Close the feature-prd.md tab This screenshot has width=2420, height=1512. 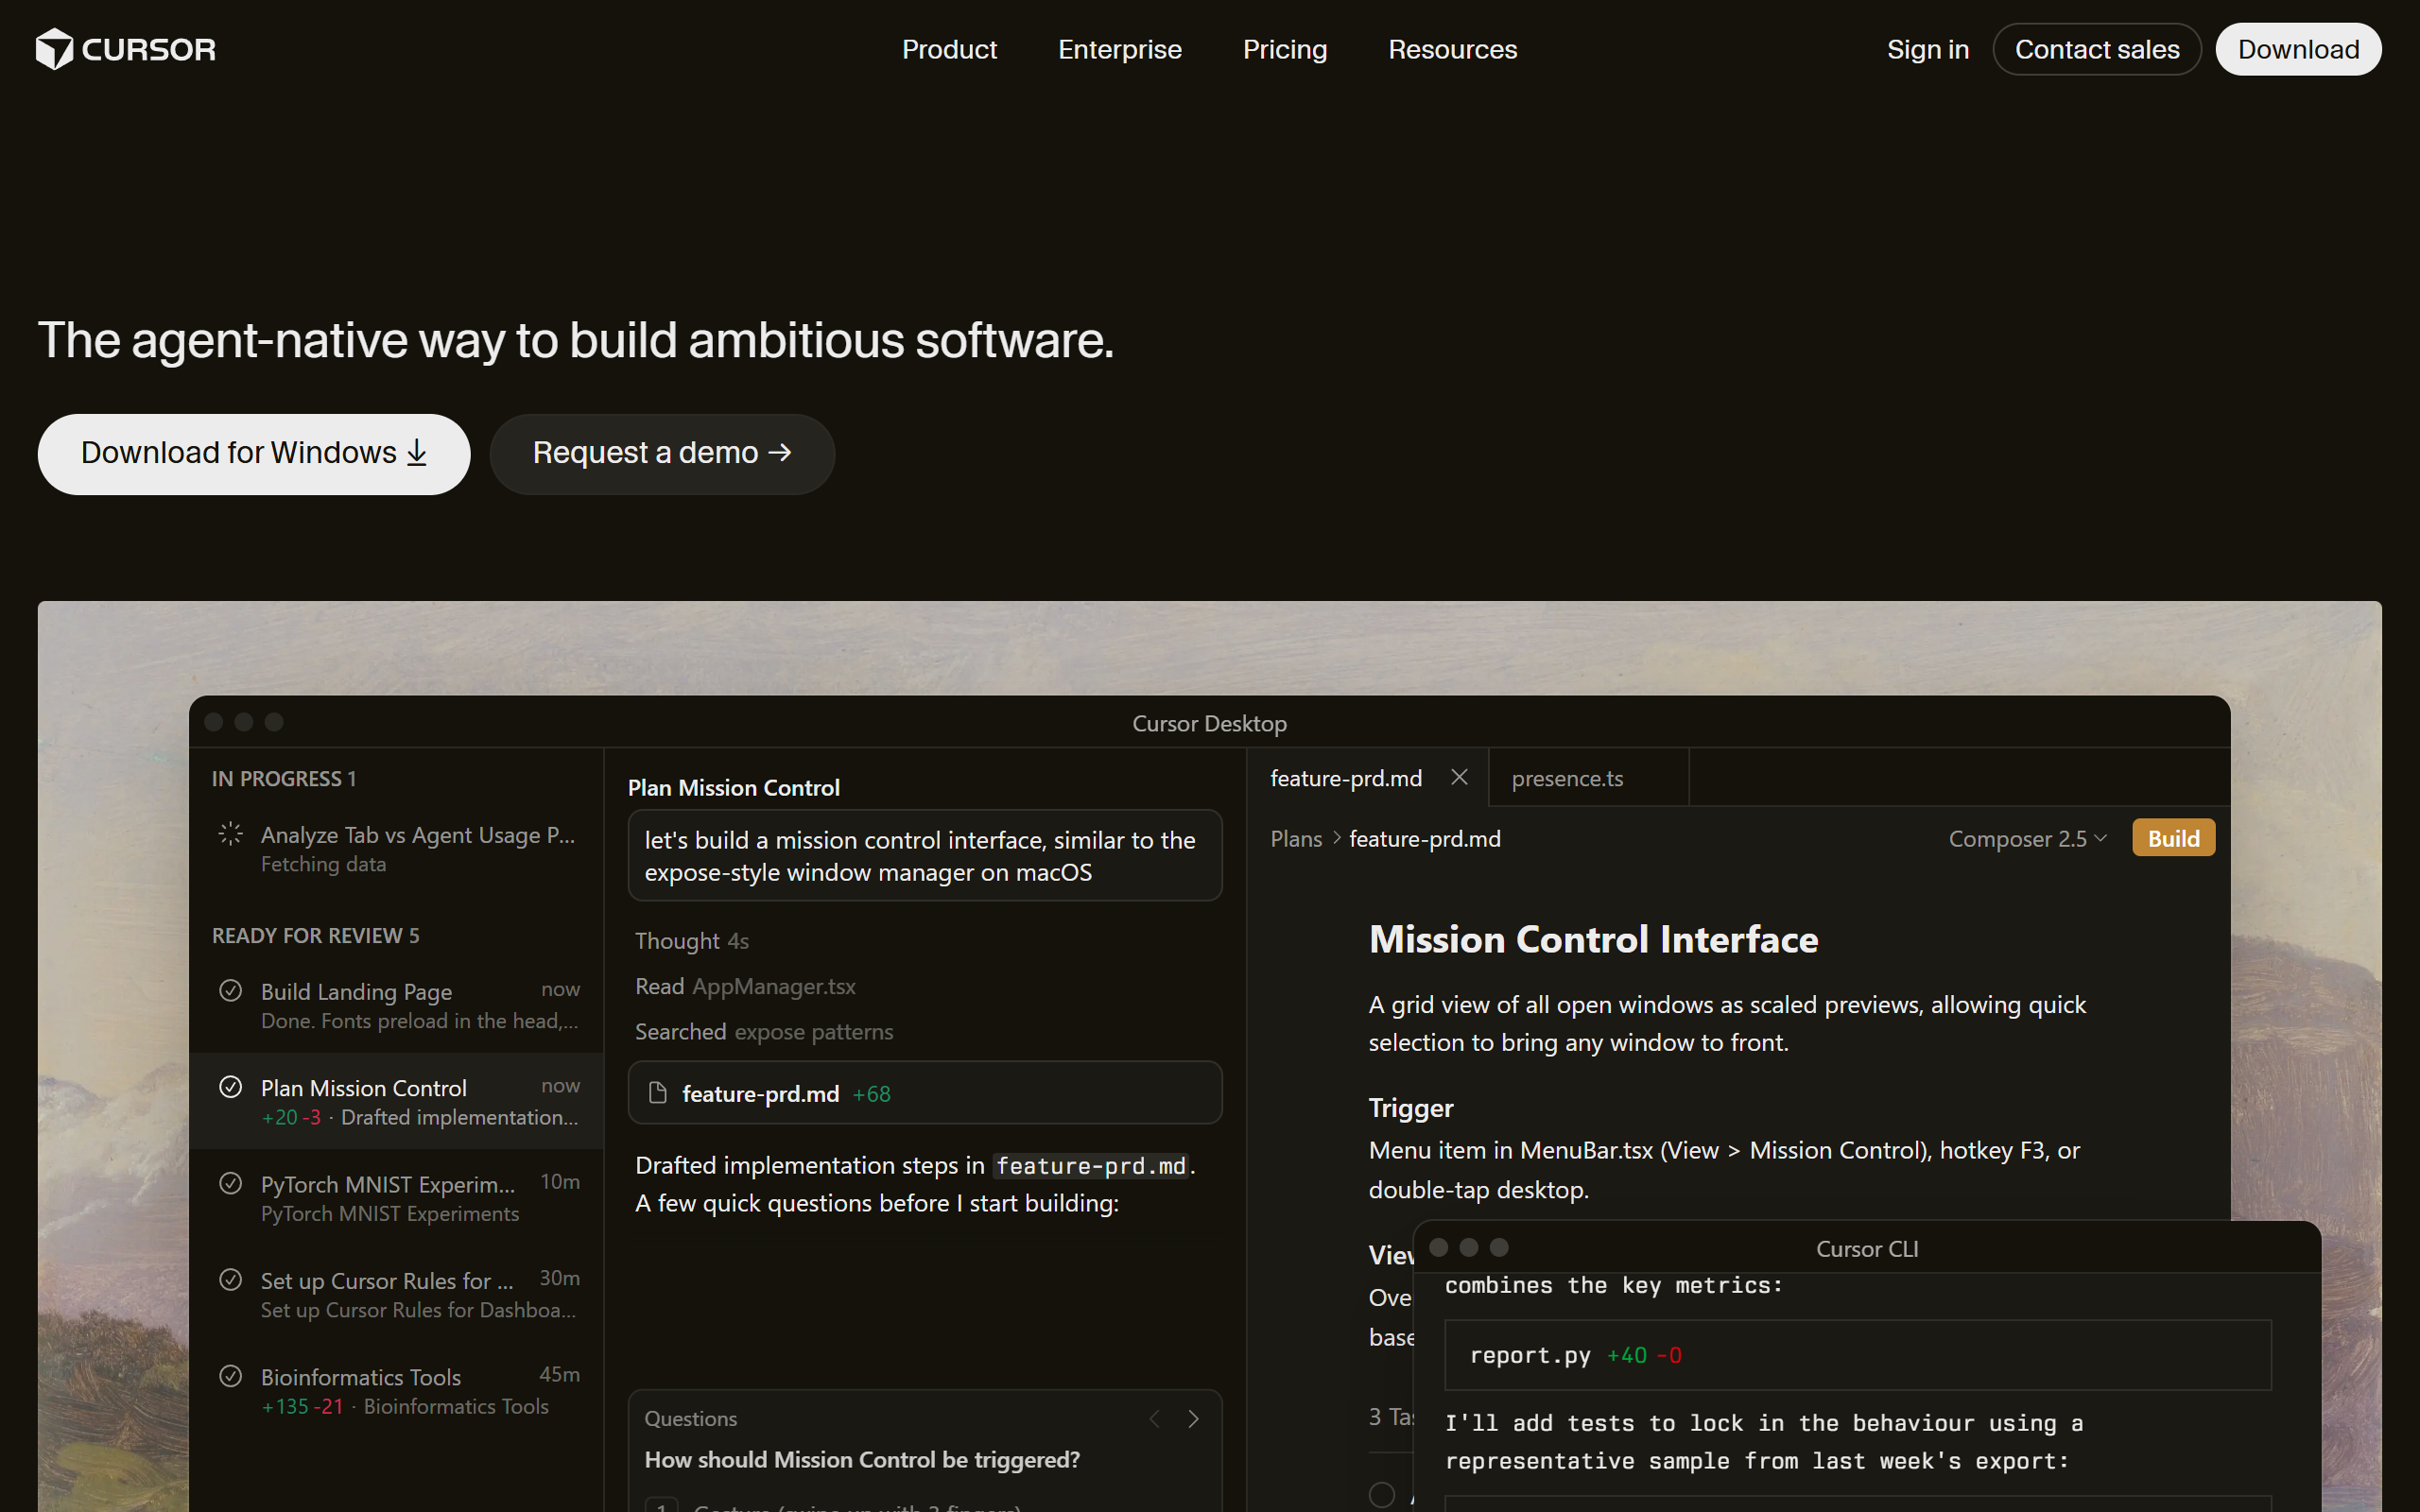coord(1459,777)
